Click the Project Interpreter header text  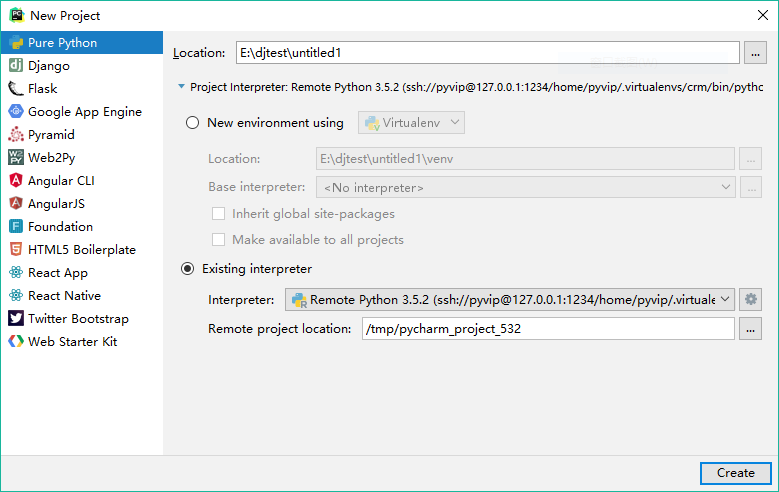tap(476, 87)
